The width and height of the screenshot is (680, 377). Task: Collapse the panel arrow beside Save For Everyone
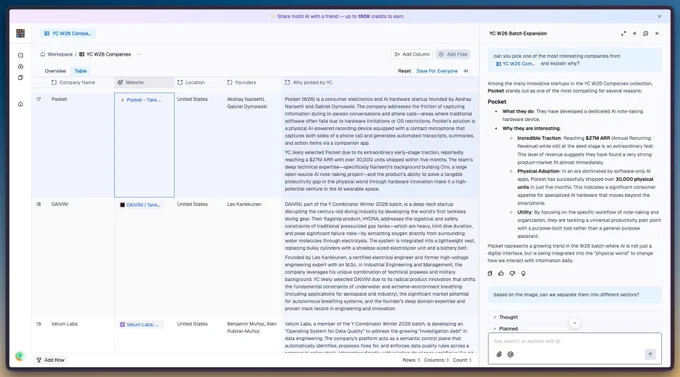tap(466, 71)
